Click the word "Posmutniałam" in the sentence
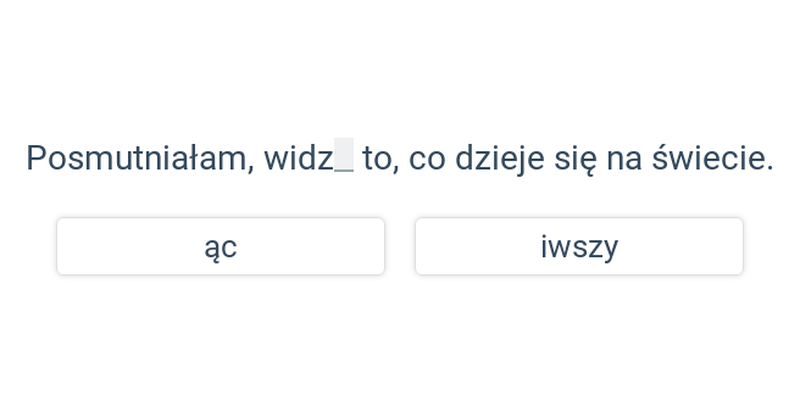800x400 pixels. coord(136,158)
